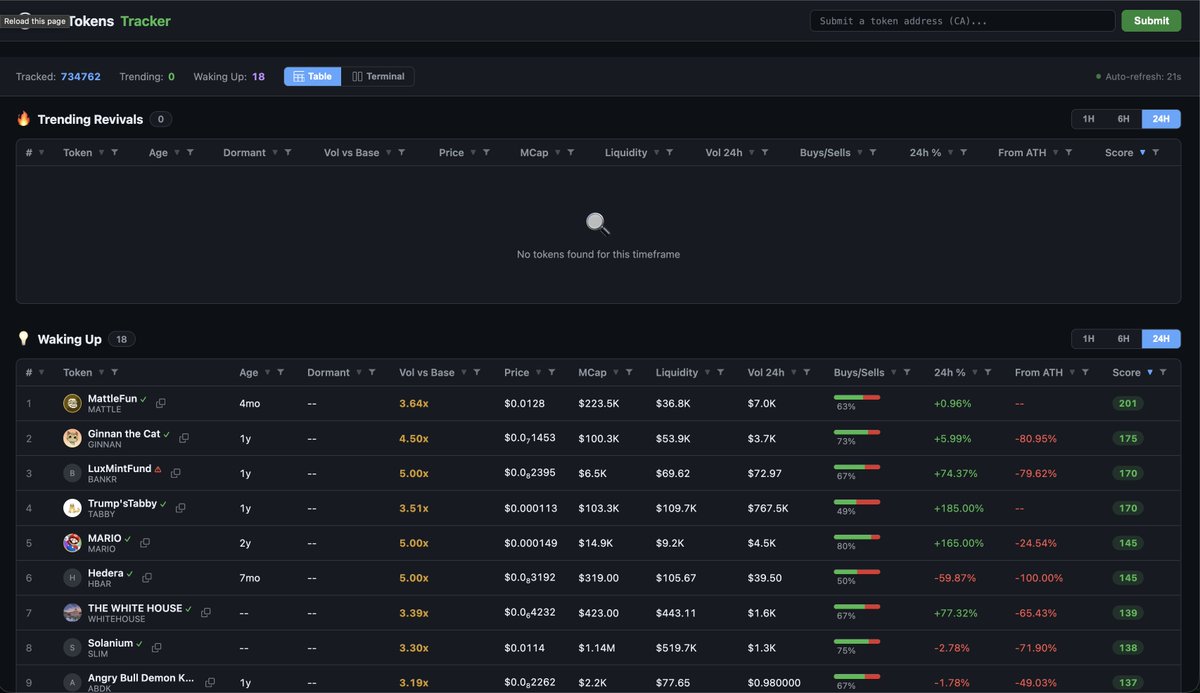The height and width of the screenshot is (693, 1200).
Task: Filter Vol vs Base in Waking Up
Action: [x=478, y=373]
